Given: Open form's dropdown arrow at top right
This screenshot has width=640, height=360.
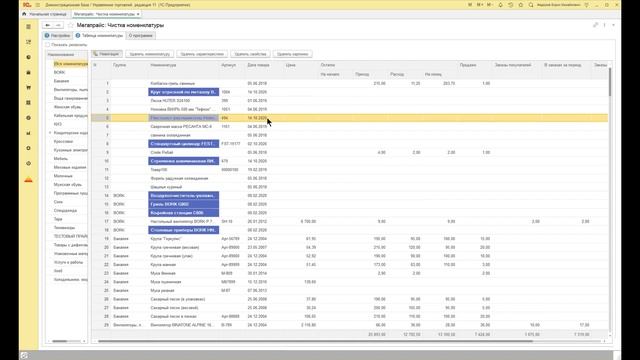Looking at the screenshot, I should click(x=613, y=25).
